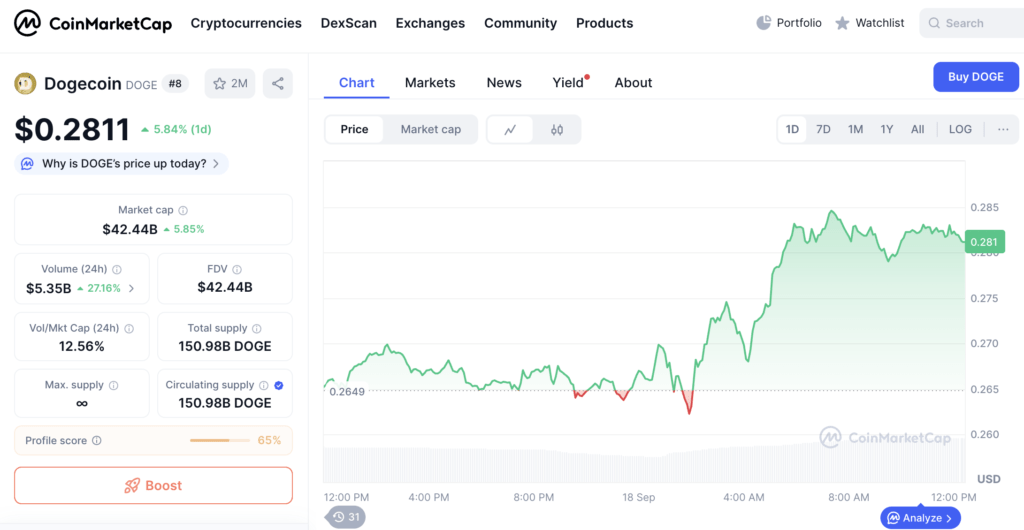Click the #8 rank badge
This screenshot has height=530, width=1024.
tap(175, 84)
